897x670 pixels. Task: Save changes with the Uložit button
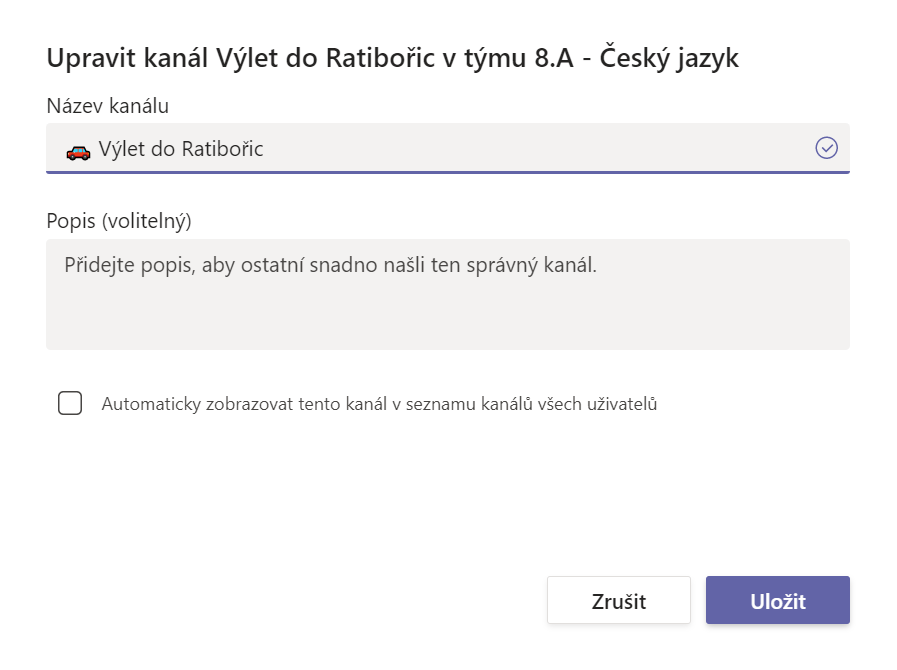(777, 600)
